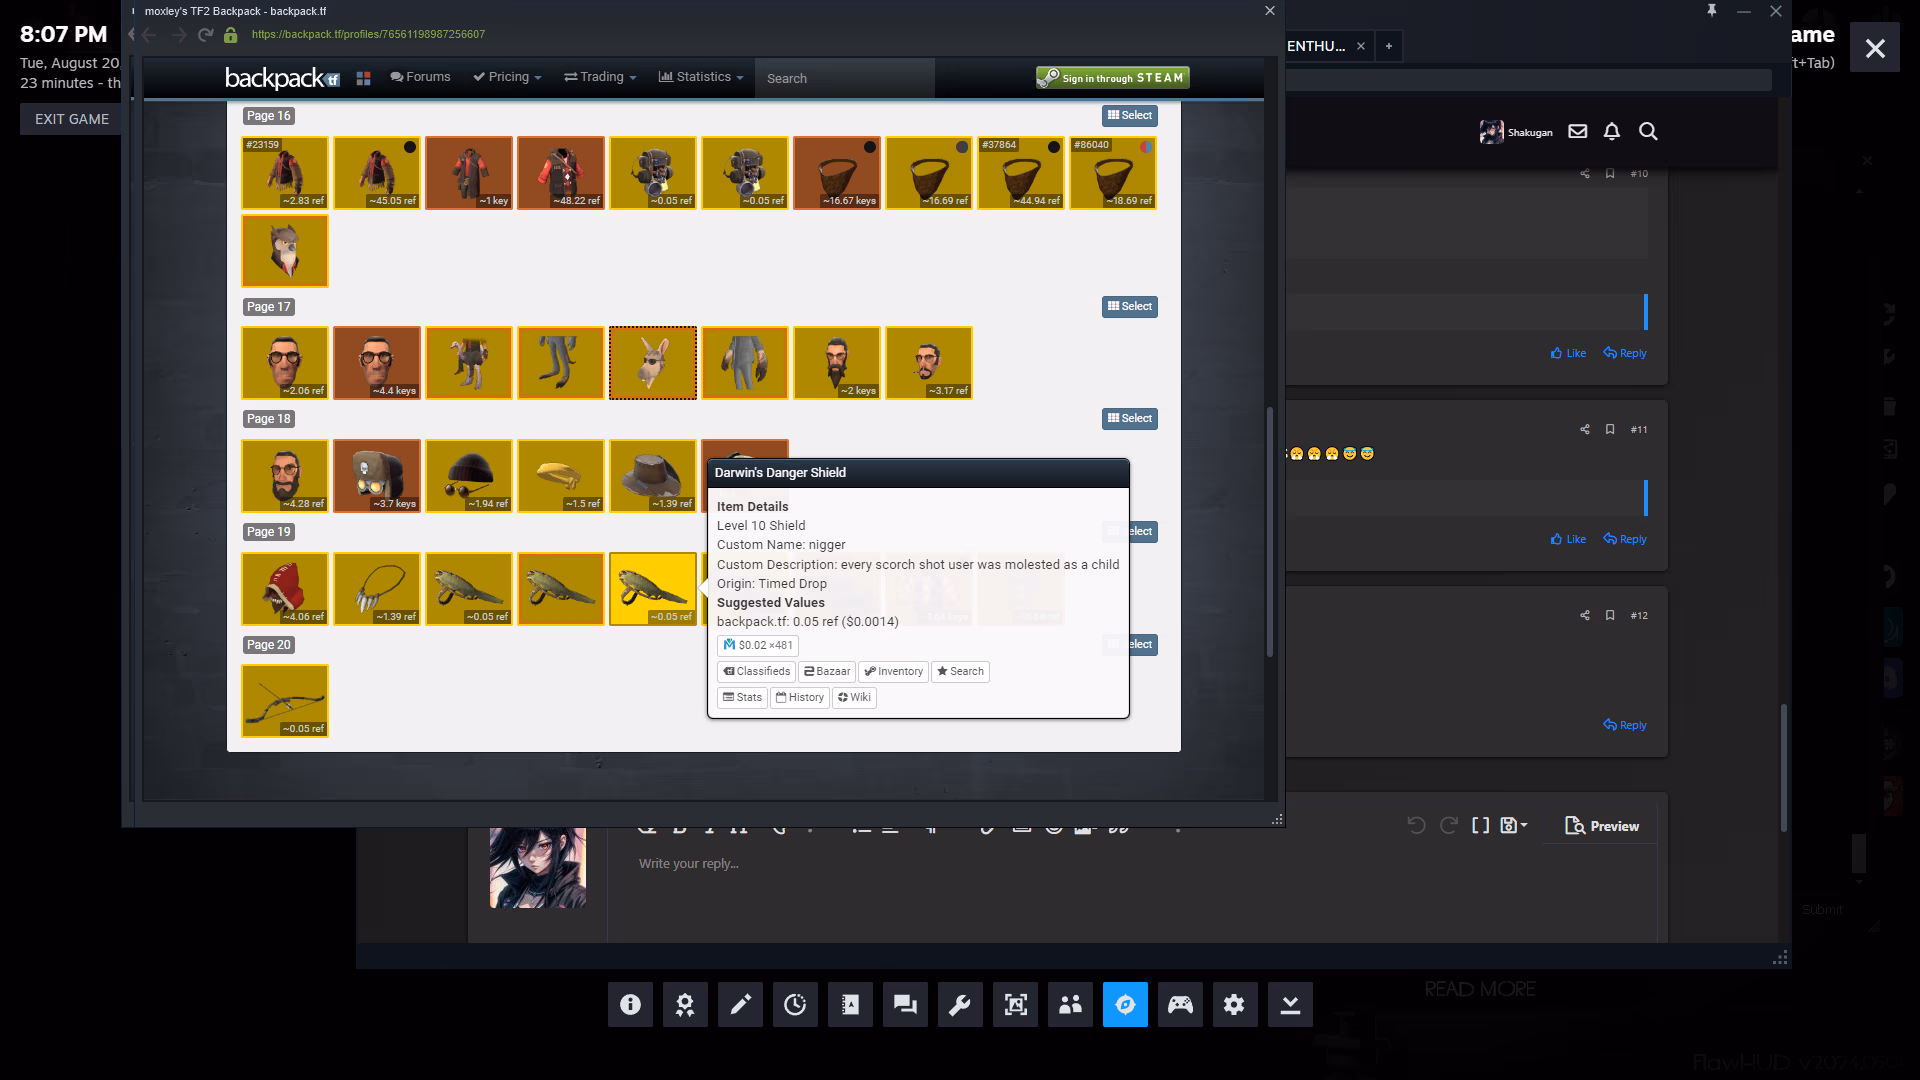Open Bazaar in item popup
The width and height of the screenshot is (1920, 1080).
(x=827, y=671)
